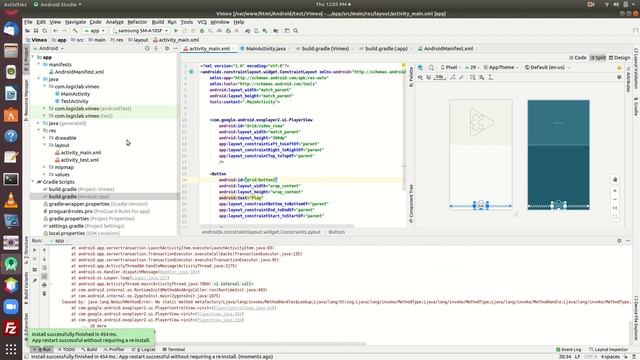Screen dimensions: 640x360
Task: Toggle autoconnect magnet in design toolbar
Action: pyautogui.click(x=429, y=77)
